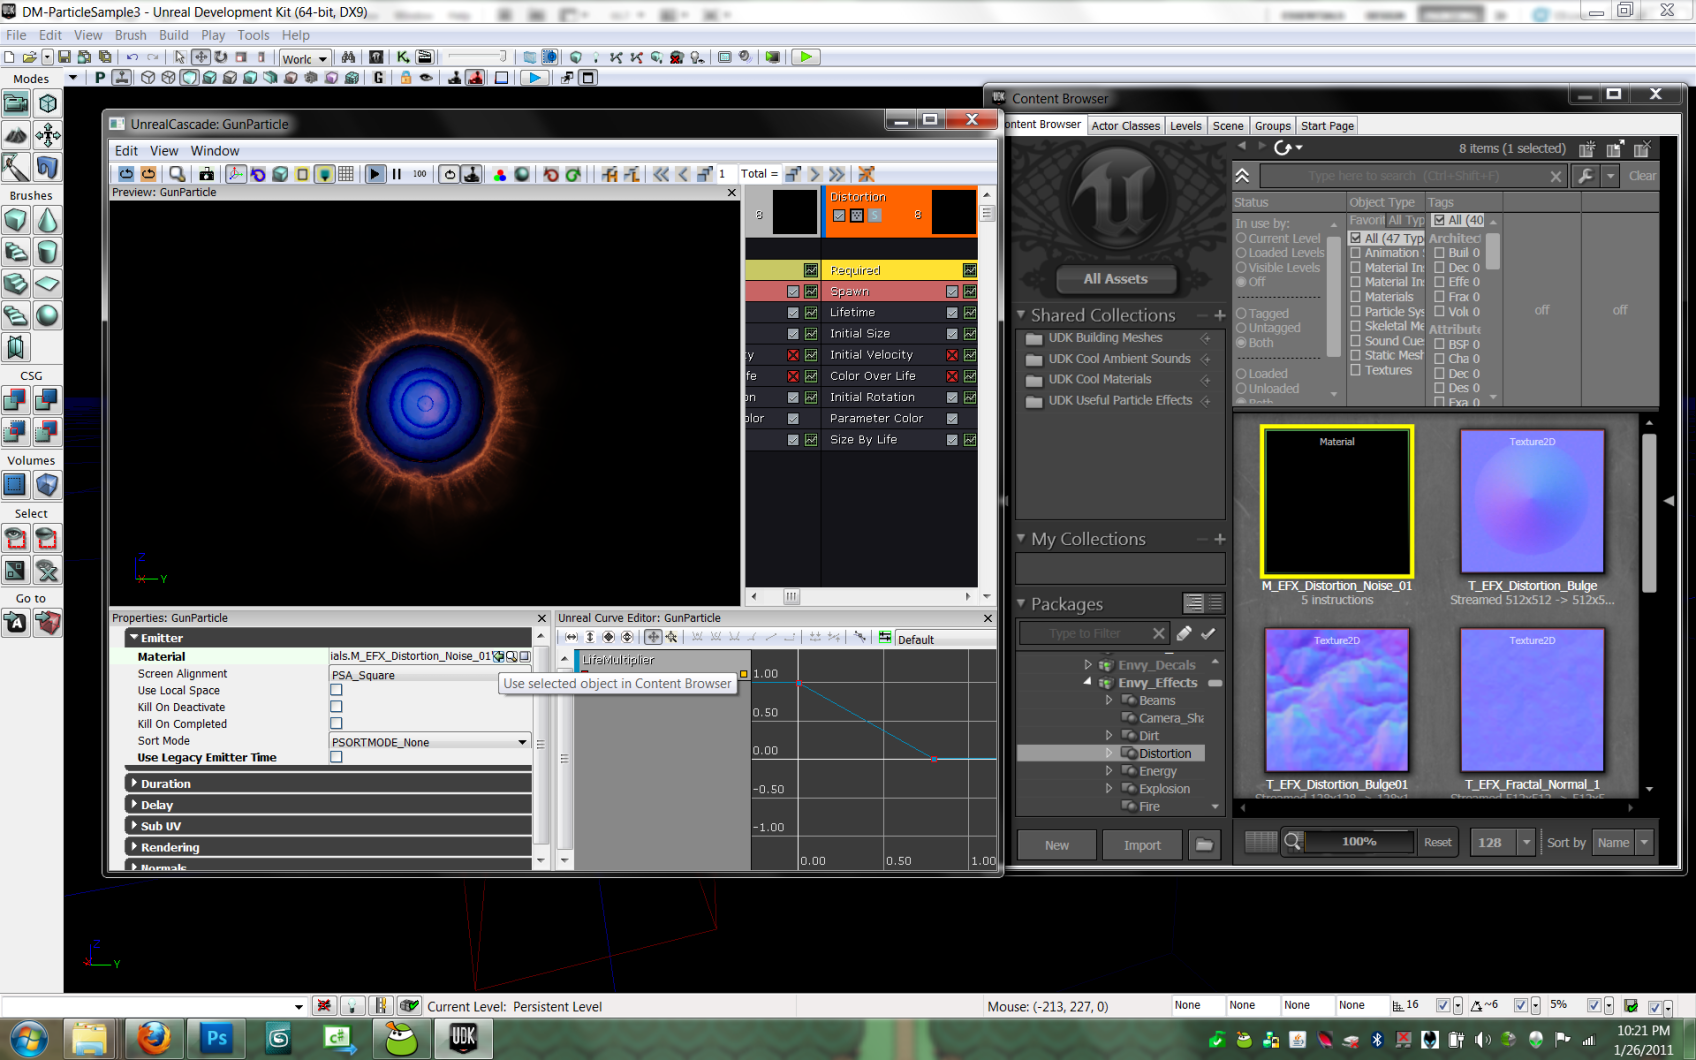This screenshot has width=1696, height=1060.
Task: Open the Build menu in main menu bar
Action: [174, 35]
